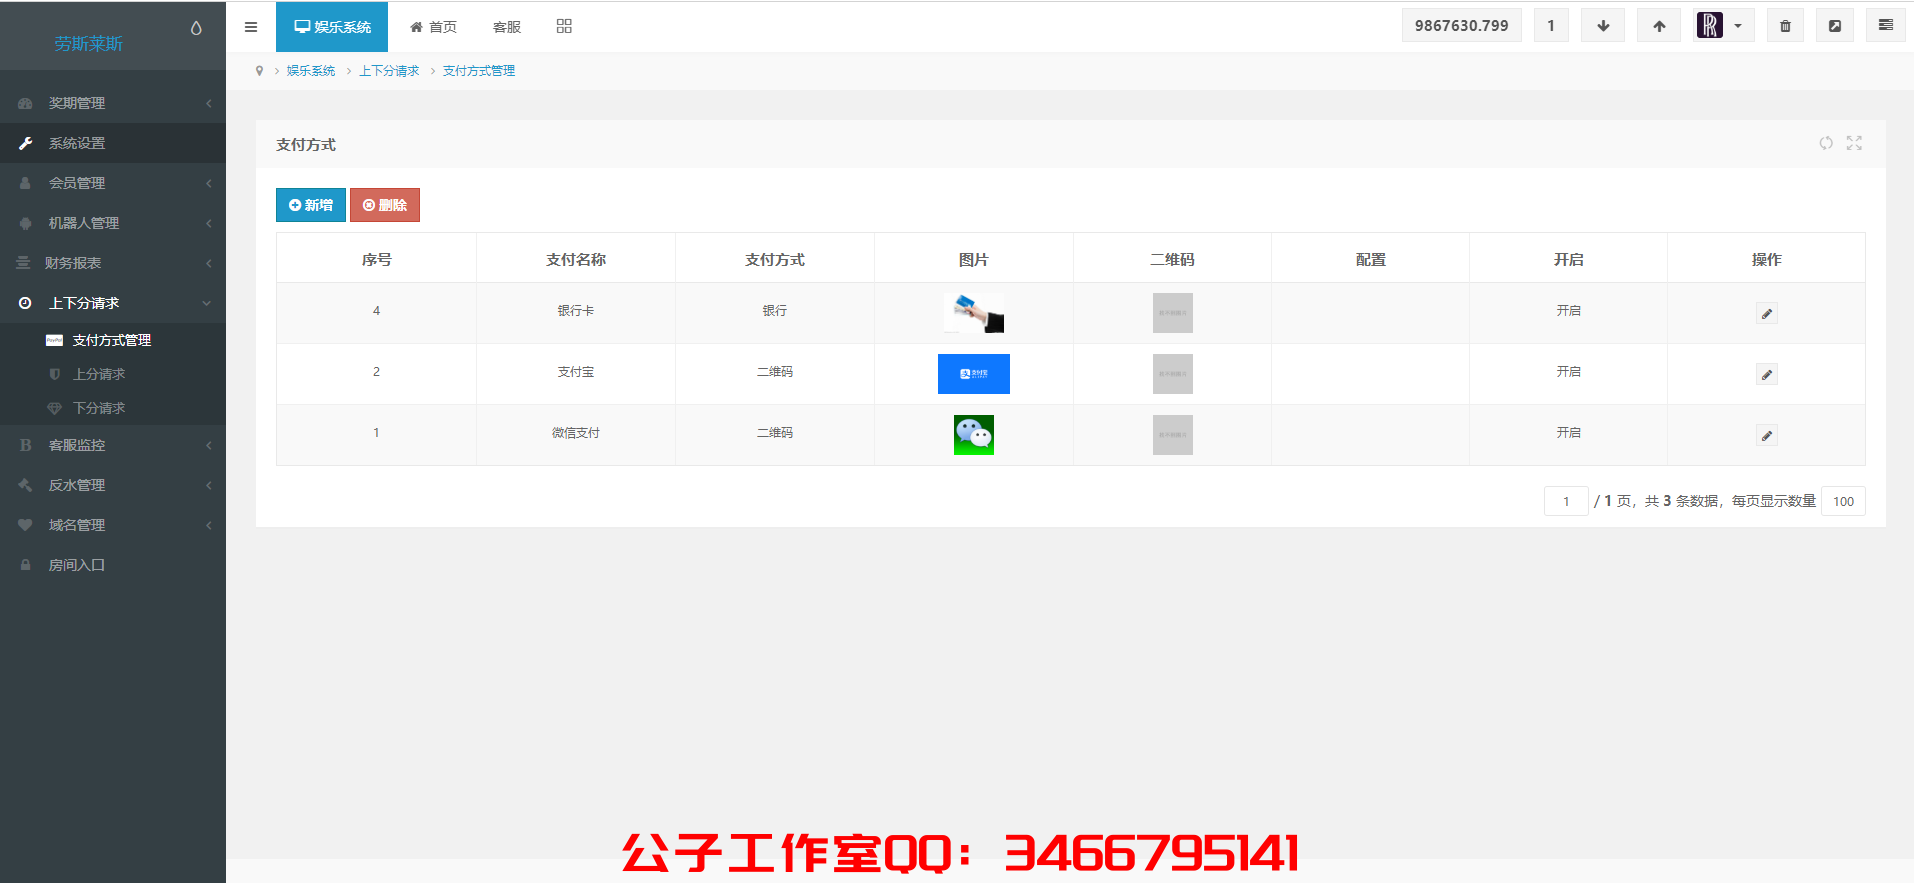Screen dimensions: 1914x883
Task: Expand 会员管理 sidebar menu
Action: coord(113,183)
